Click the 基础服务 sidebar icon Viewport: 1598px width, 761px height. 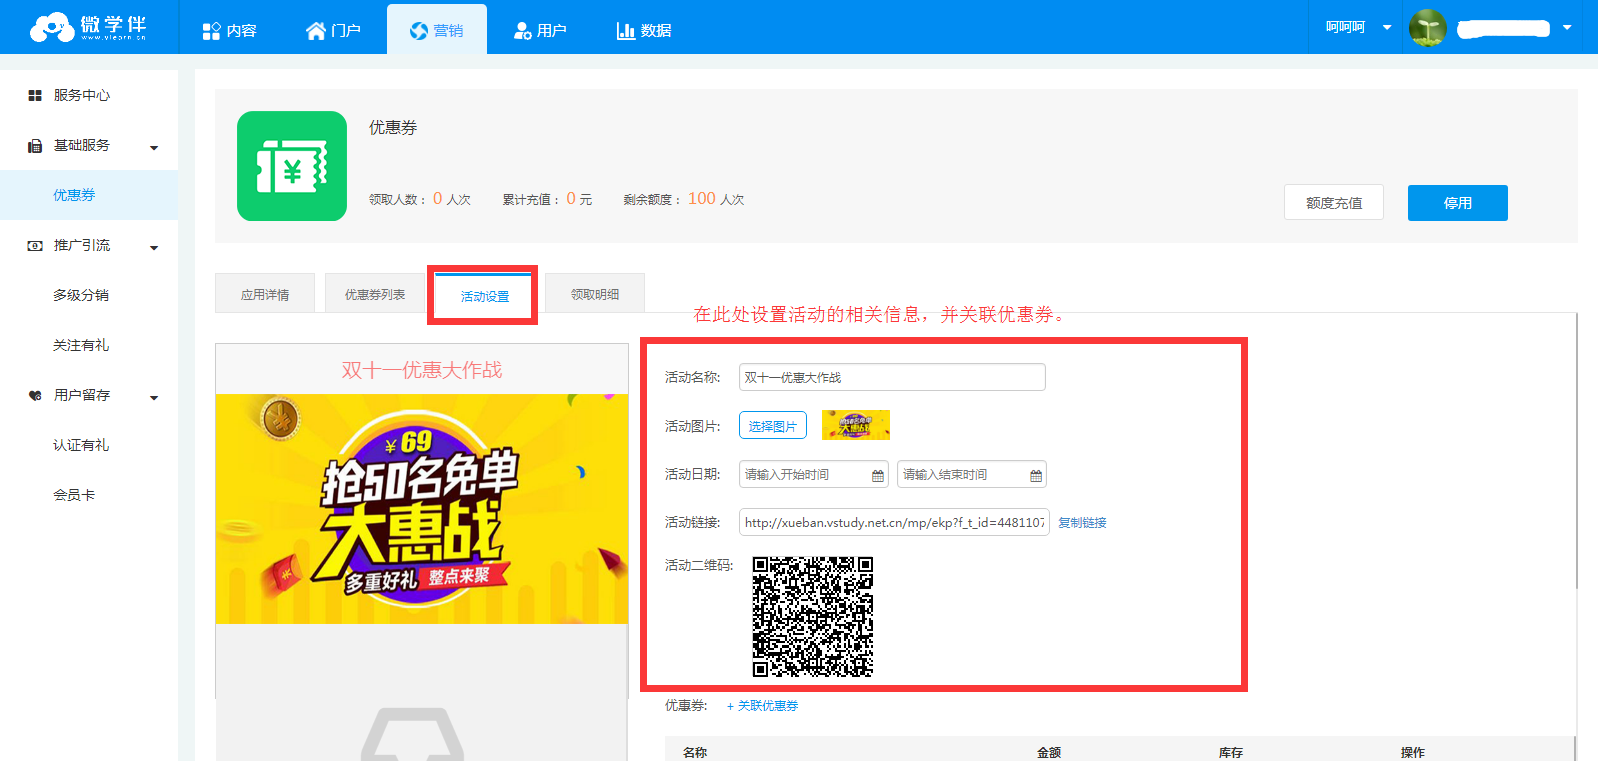(x=35, y=145)
